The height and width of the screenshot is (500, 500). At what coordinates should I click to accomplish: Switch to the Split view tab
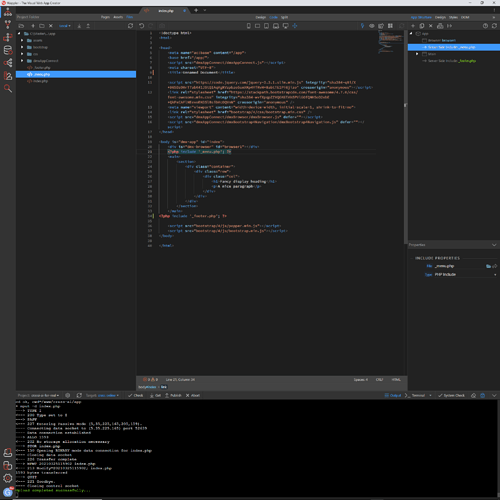[284, 17]
